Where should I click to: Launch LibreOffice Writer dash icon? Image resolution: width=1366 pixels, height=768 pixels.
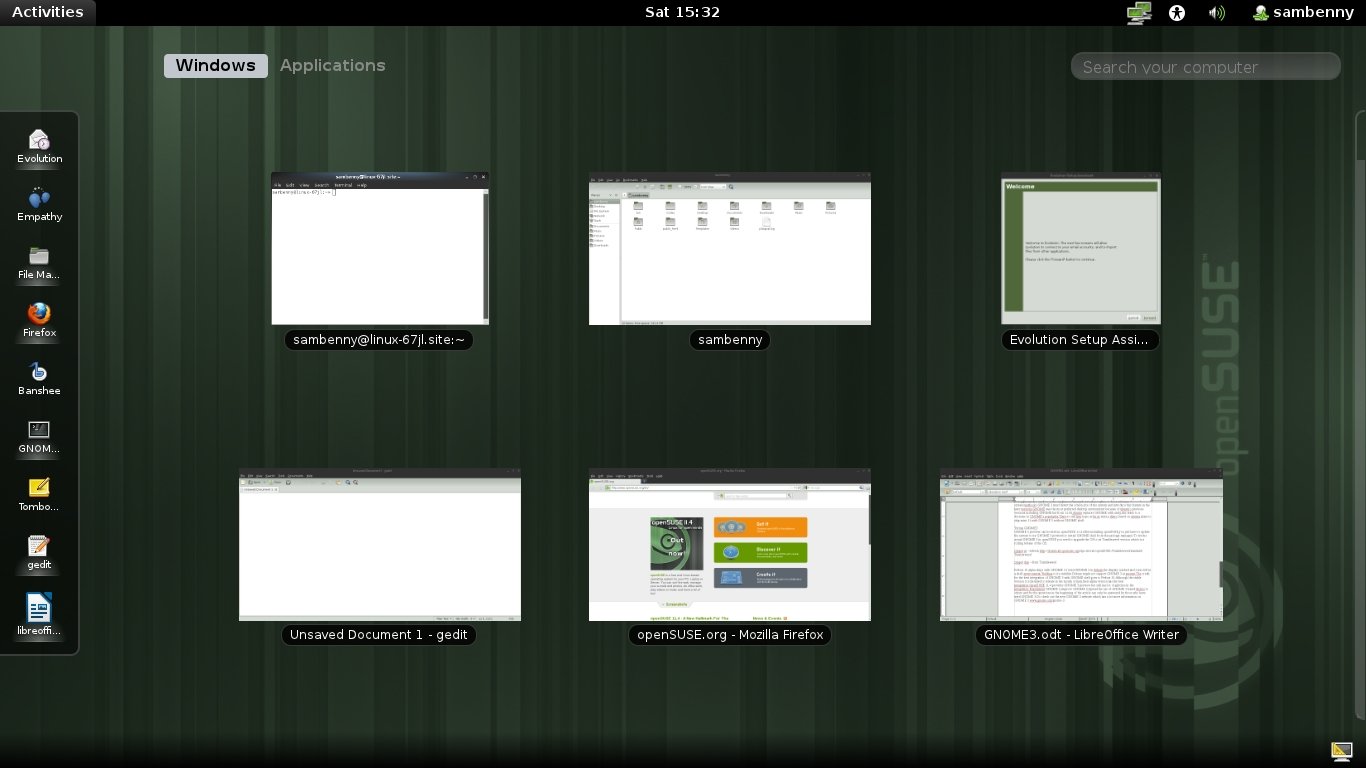[39, 612]
